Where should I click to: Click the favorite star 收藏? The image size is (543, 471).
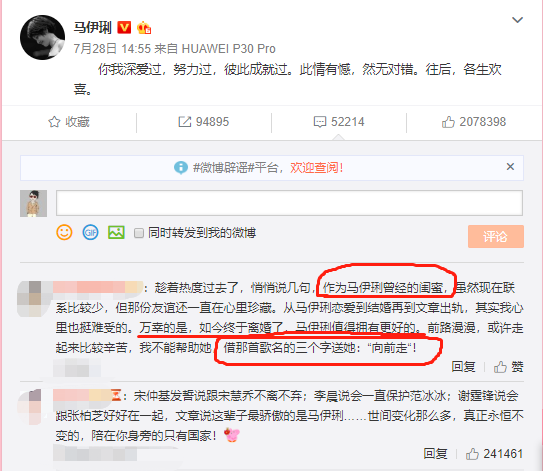point(69,122)
